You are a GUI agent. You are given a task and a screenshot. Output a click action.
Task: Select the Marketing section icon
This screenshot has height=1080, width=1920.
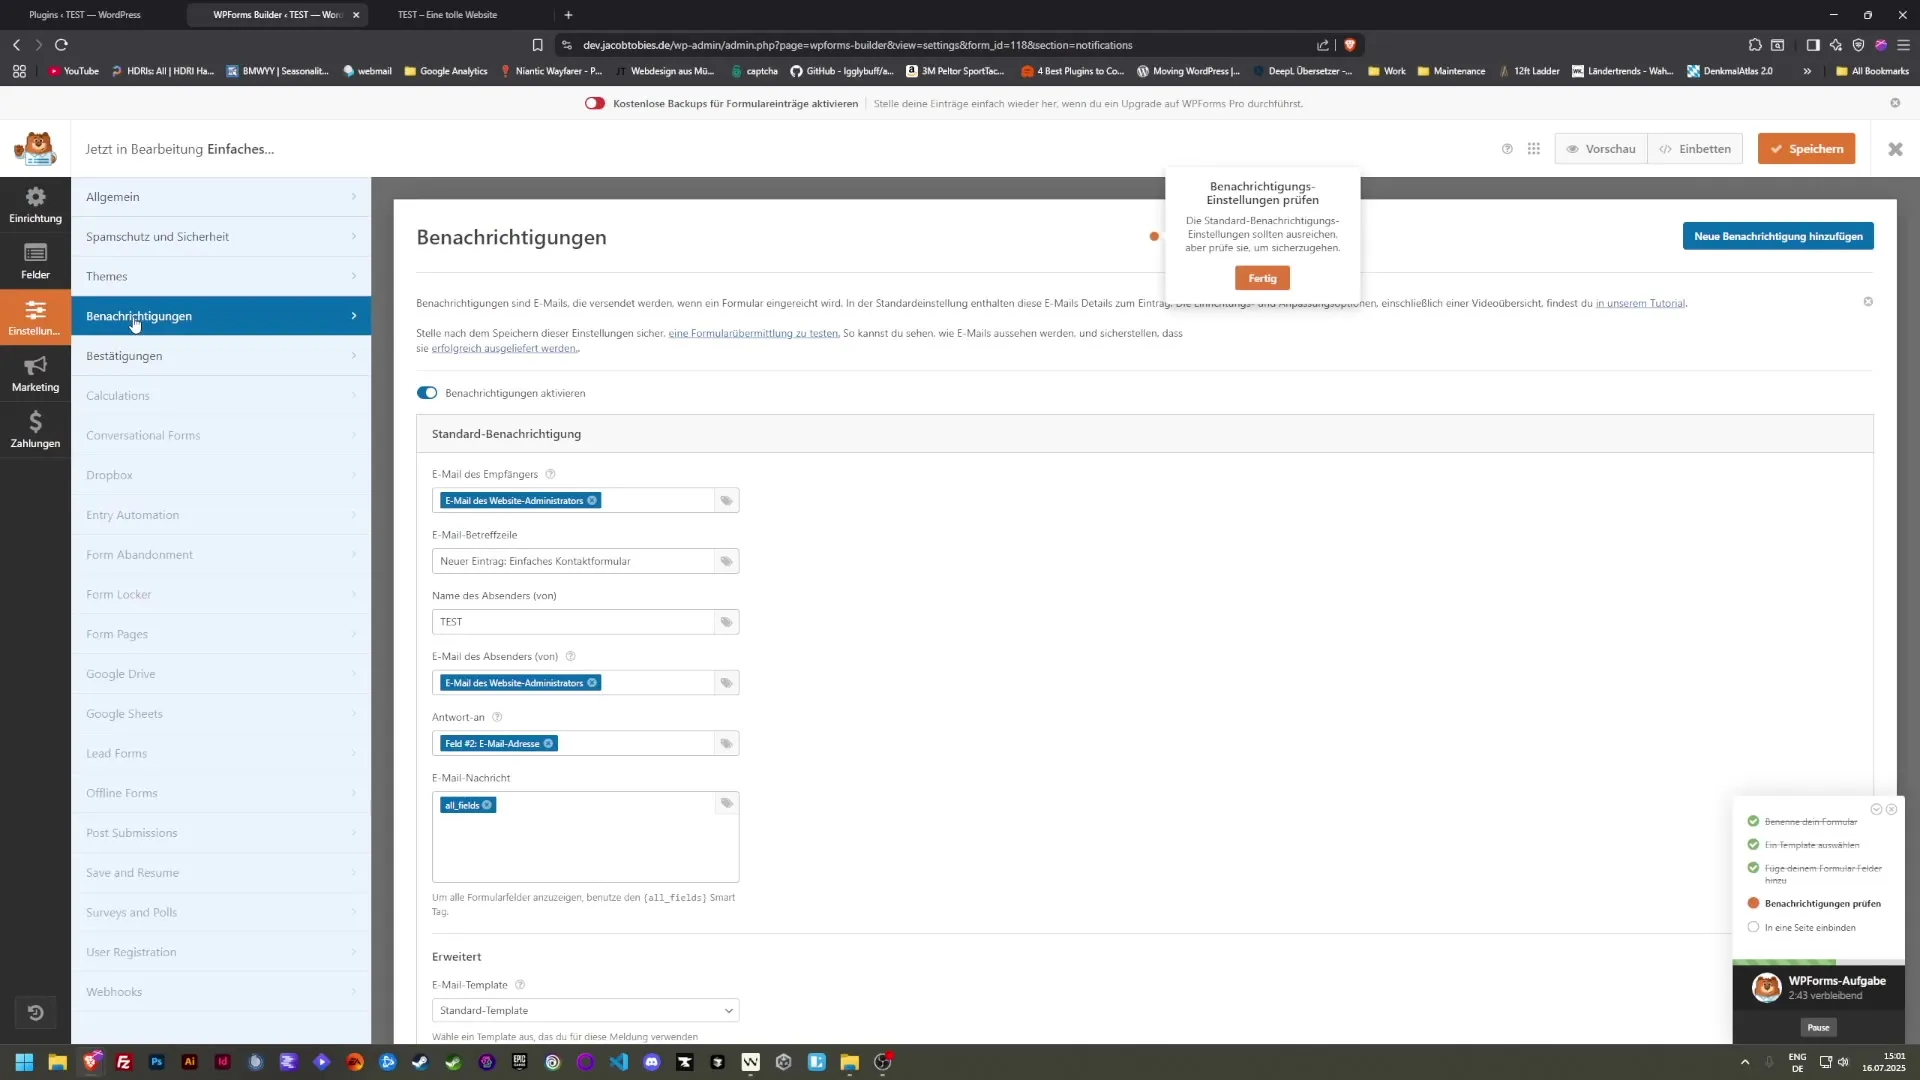pyautogui.click(x=35, y=373)
